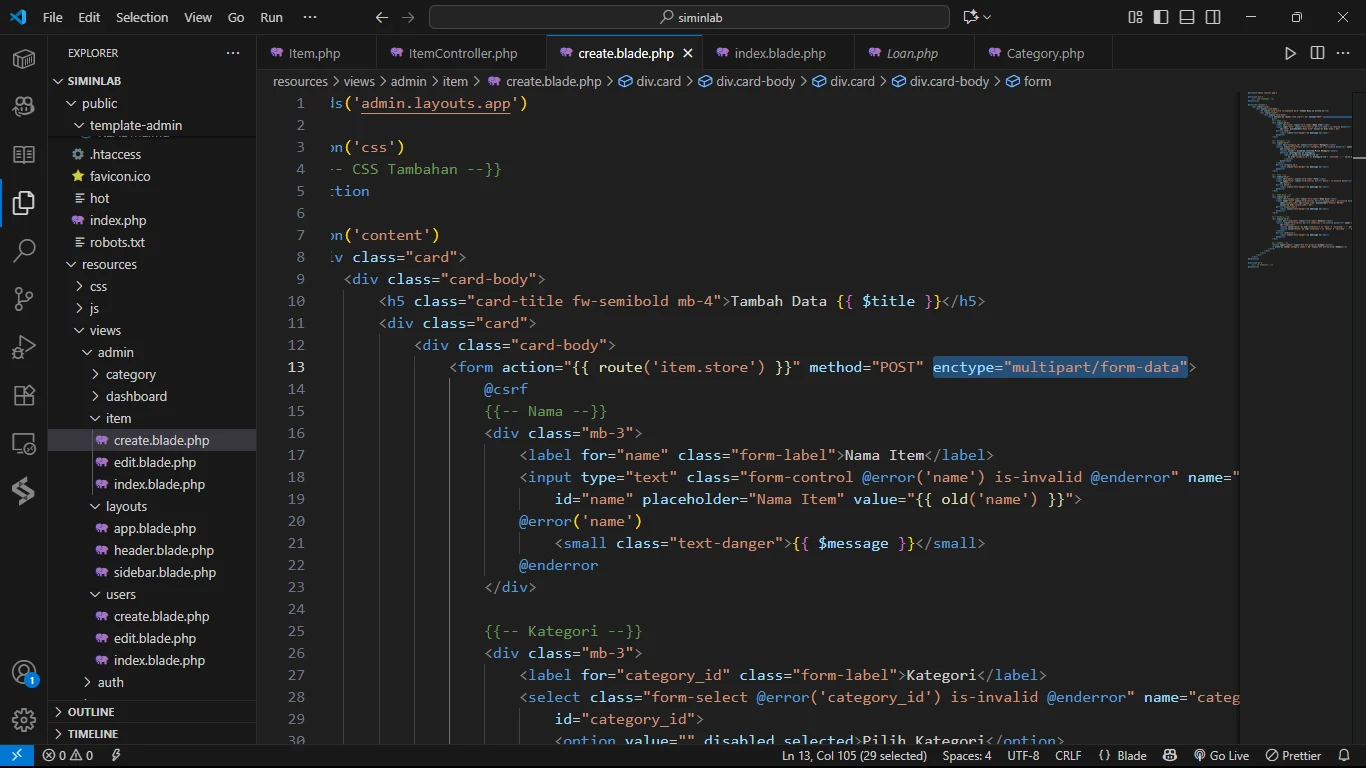Open the Search view in activity bar
The width and height of the screenshot is (1366, 768).
[24, 250]
